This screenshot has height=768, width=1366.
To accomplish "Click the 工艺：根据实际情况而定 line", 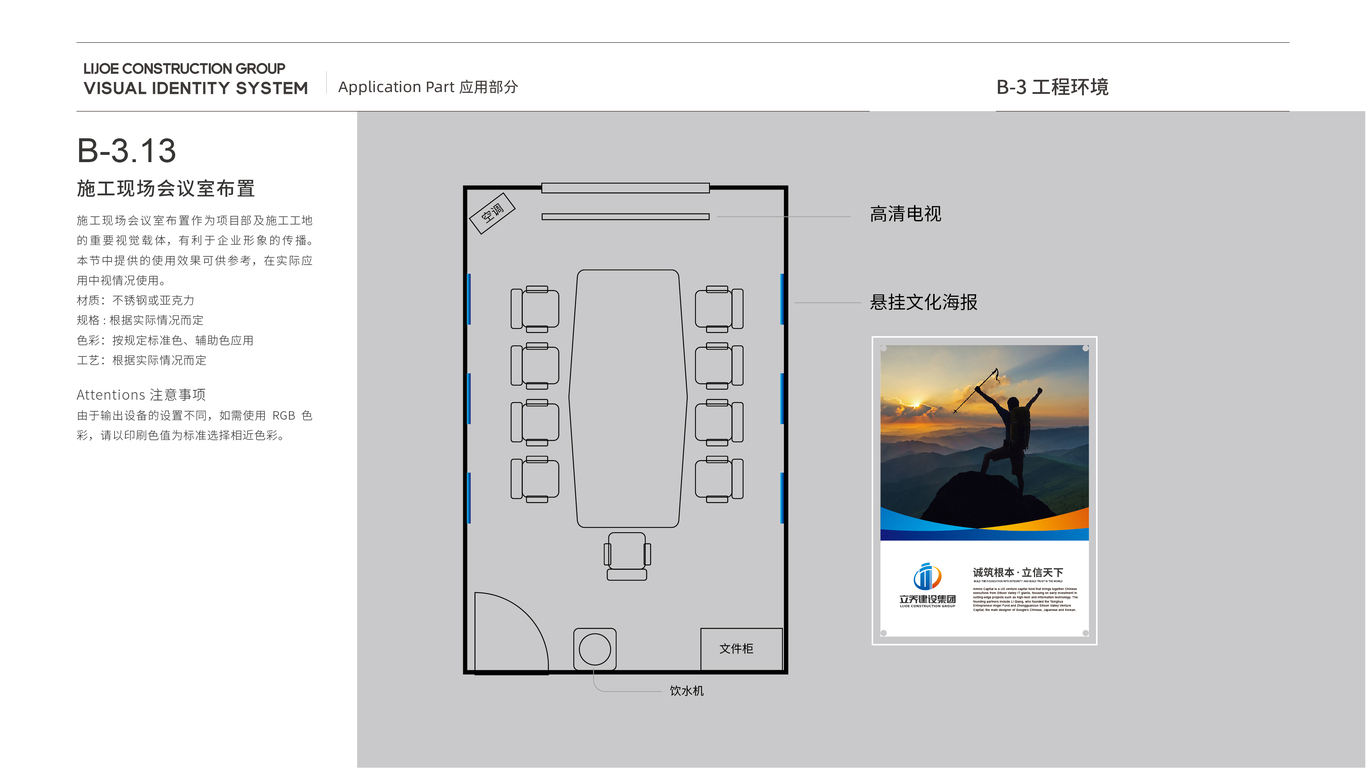I will (142, 360).
